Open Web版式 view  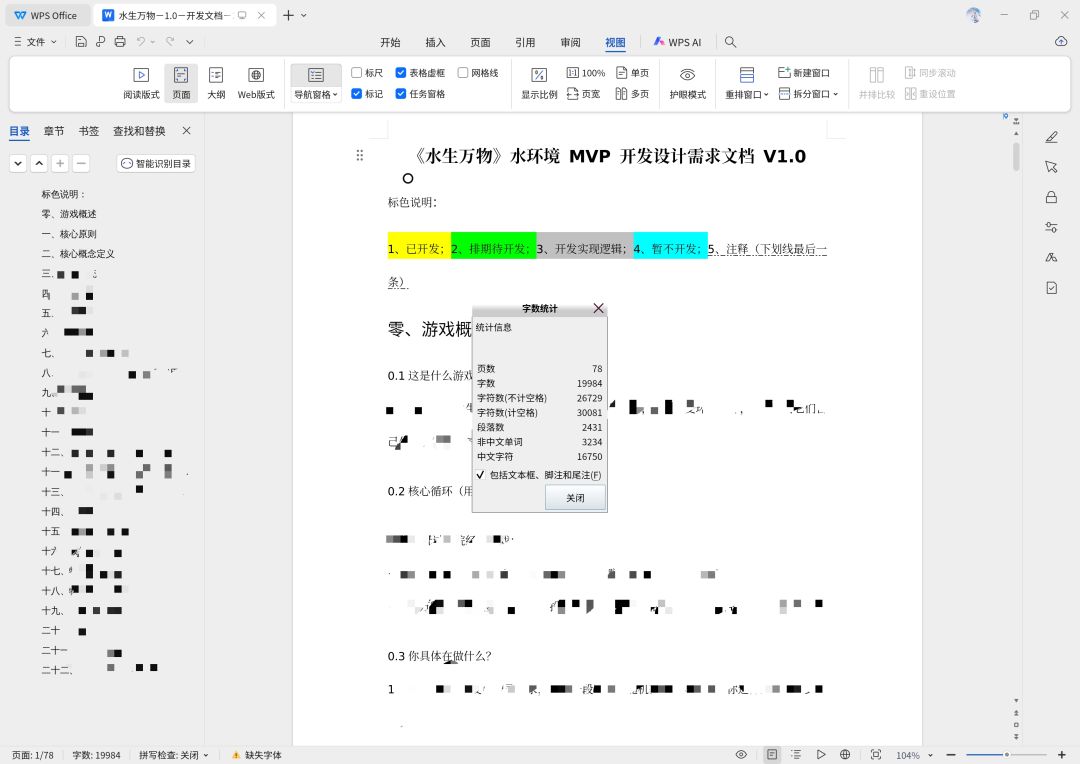[x=256, y=83]
